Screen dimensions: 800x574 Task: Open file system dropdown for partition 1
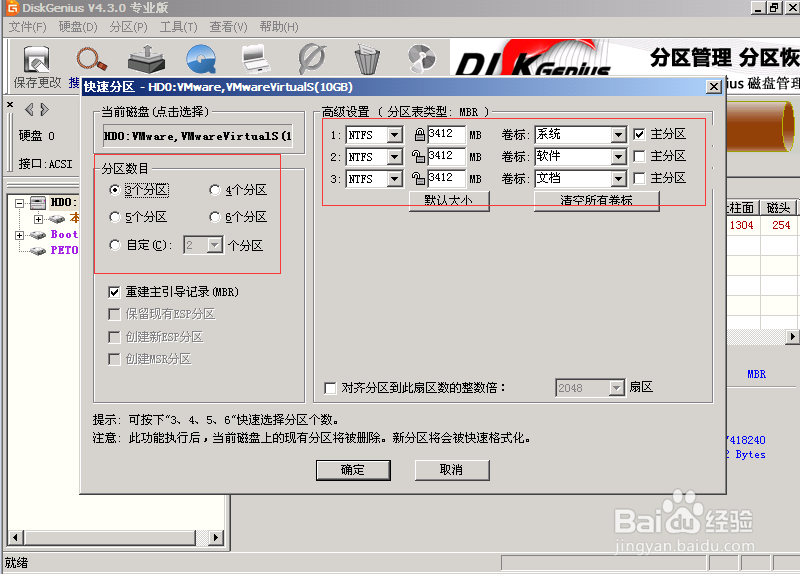(x=394, y=135)
